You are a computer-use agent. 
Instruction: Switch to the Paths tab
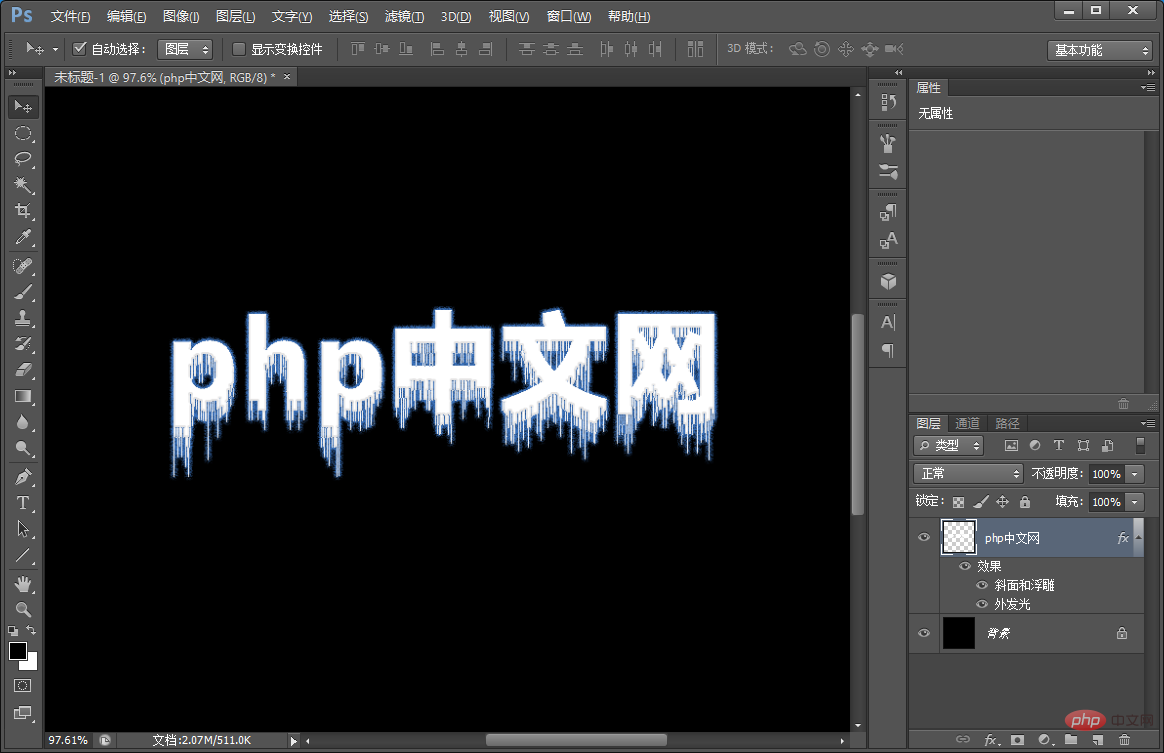[1007, 423]
